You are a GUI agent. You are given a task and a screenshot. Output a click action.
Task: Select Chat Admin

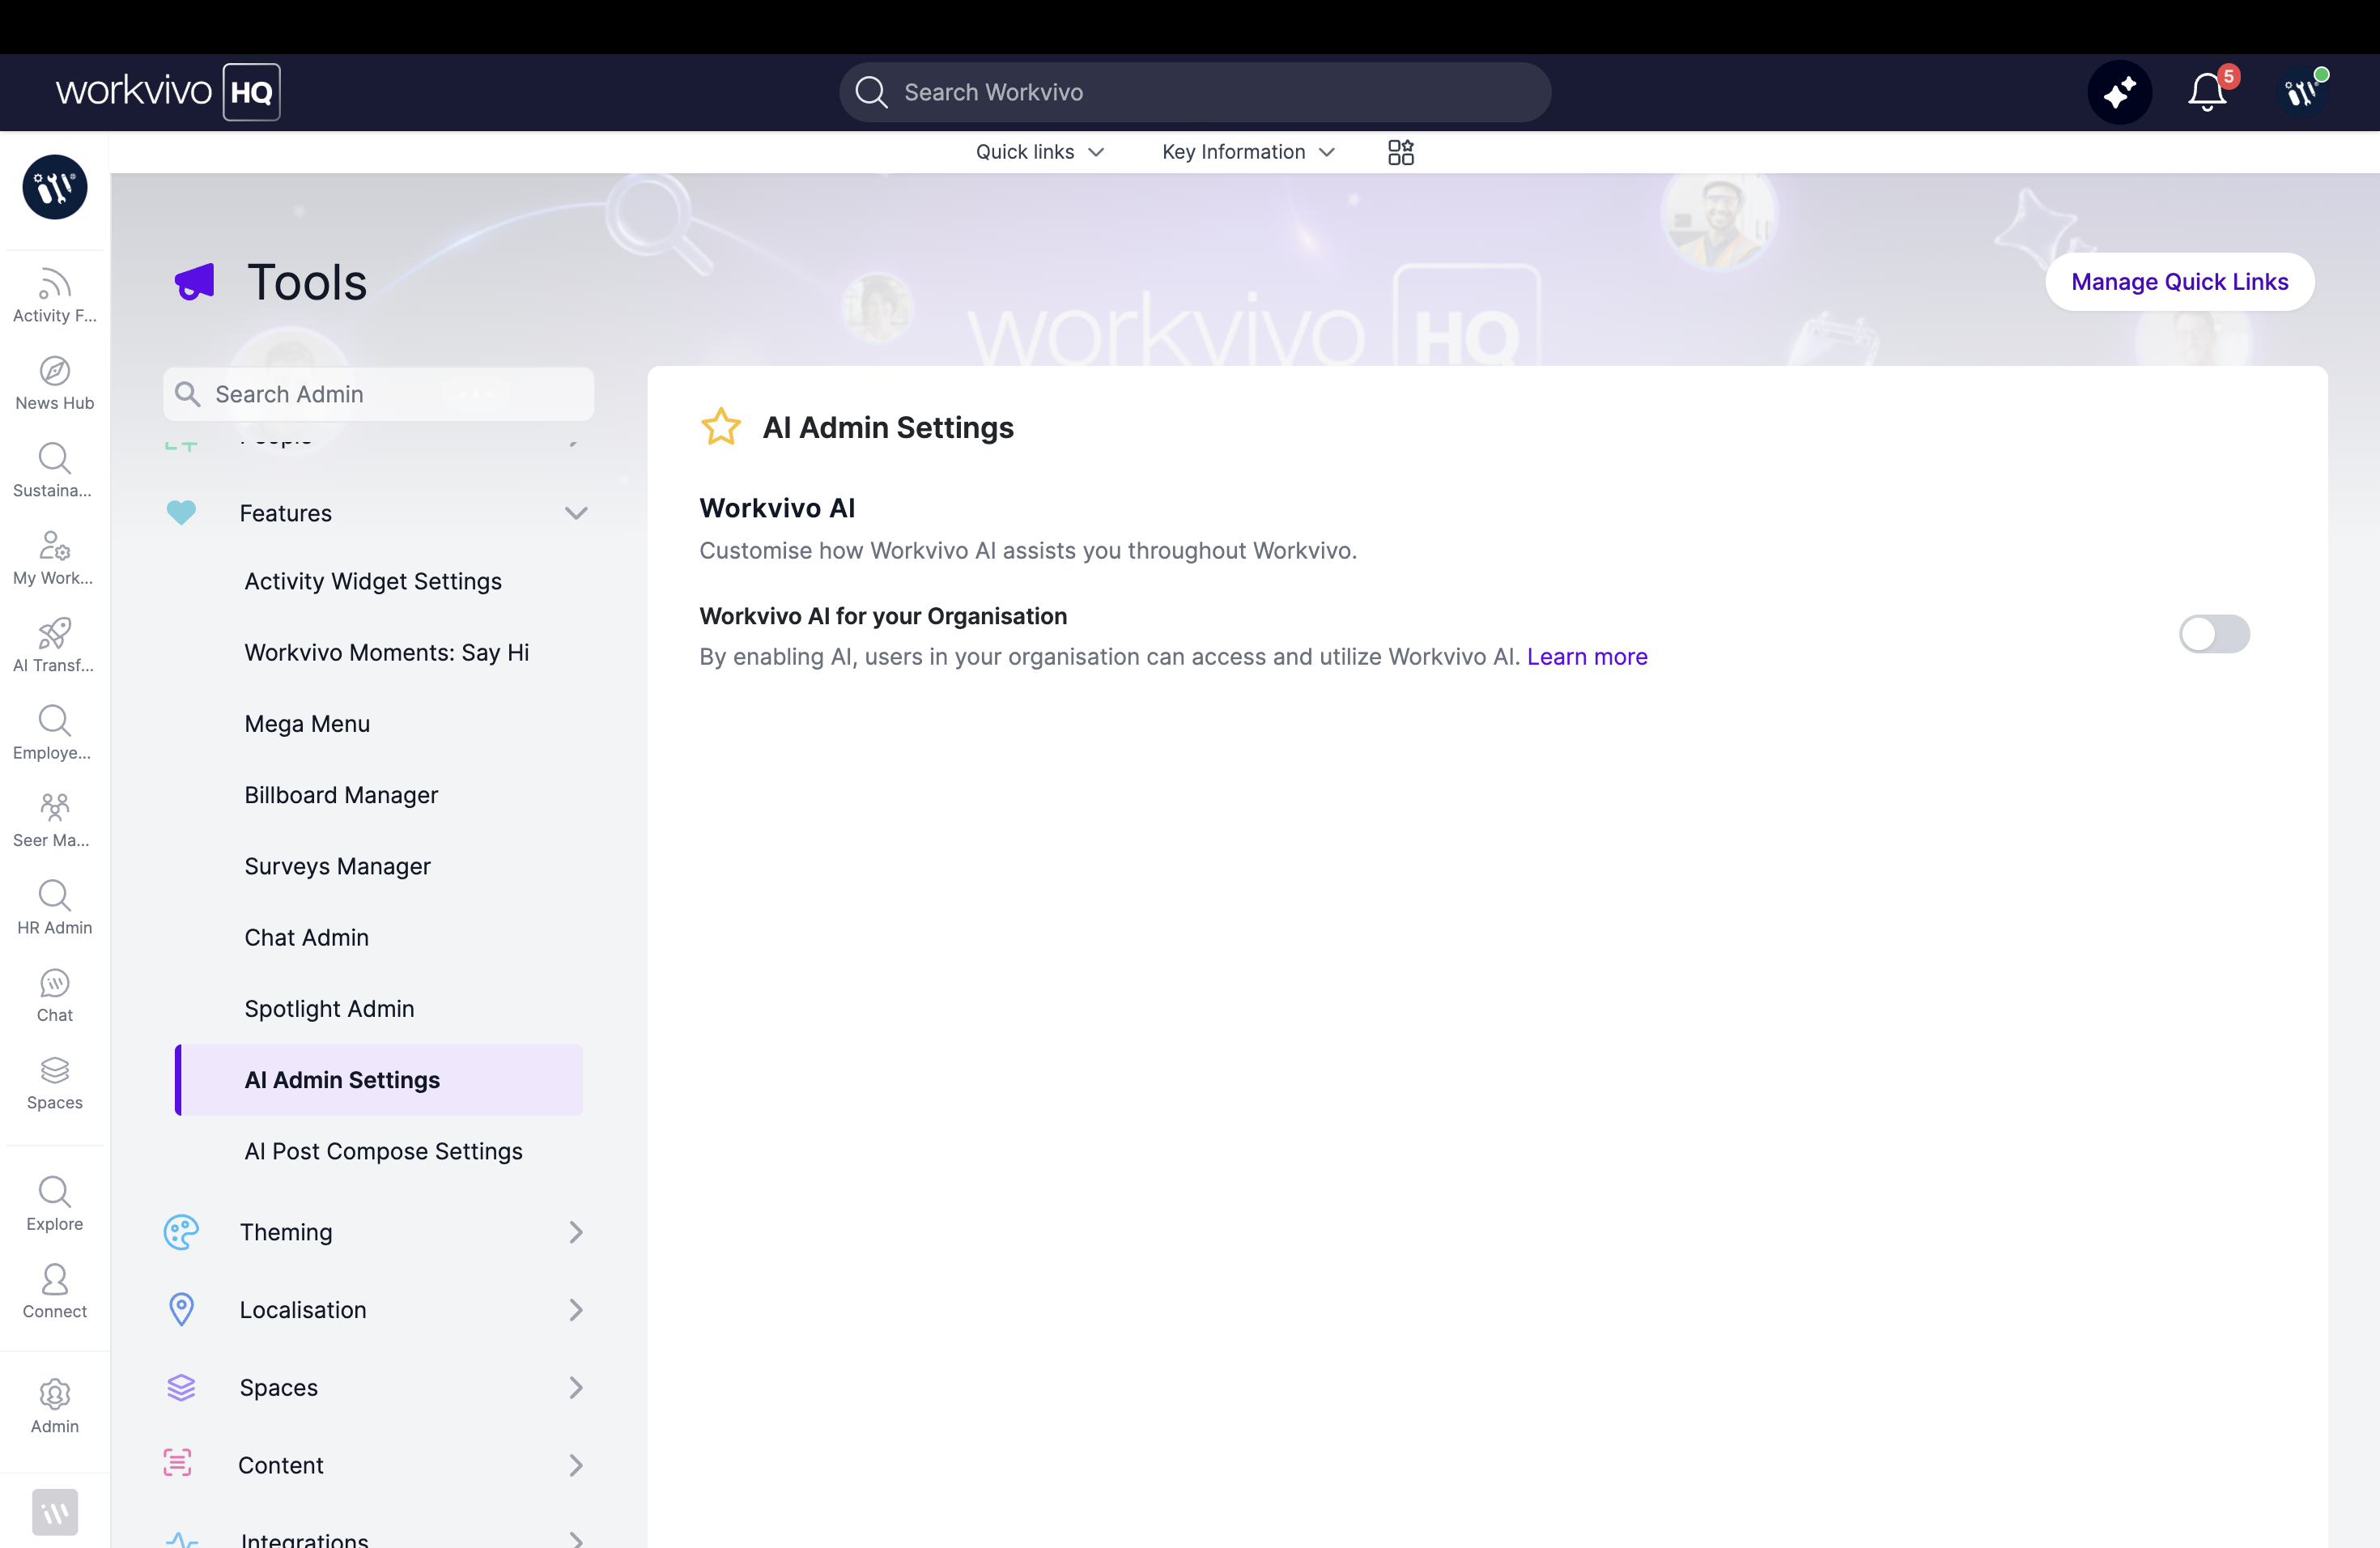pos(307,937)
